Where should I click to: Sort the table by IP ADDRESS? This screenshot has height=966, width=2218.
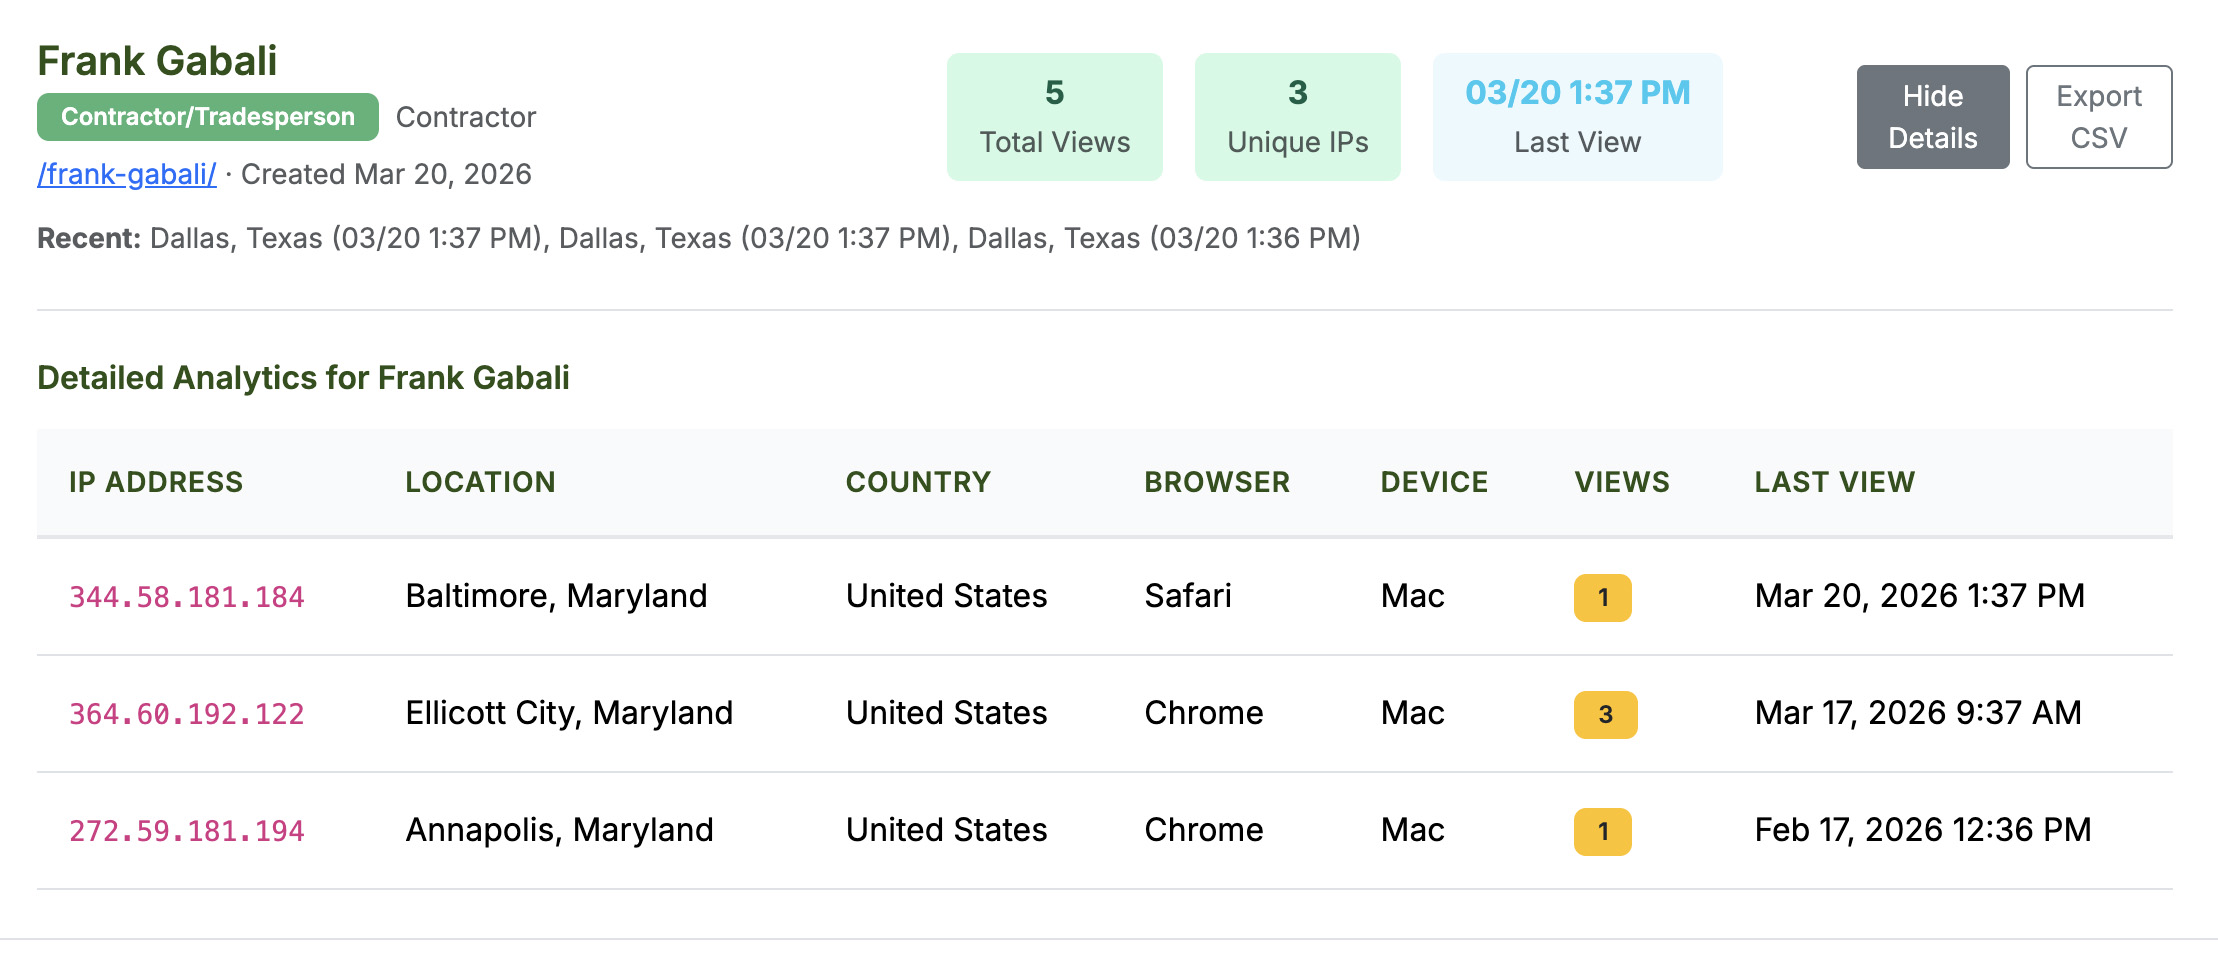[x=156, y=482]
